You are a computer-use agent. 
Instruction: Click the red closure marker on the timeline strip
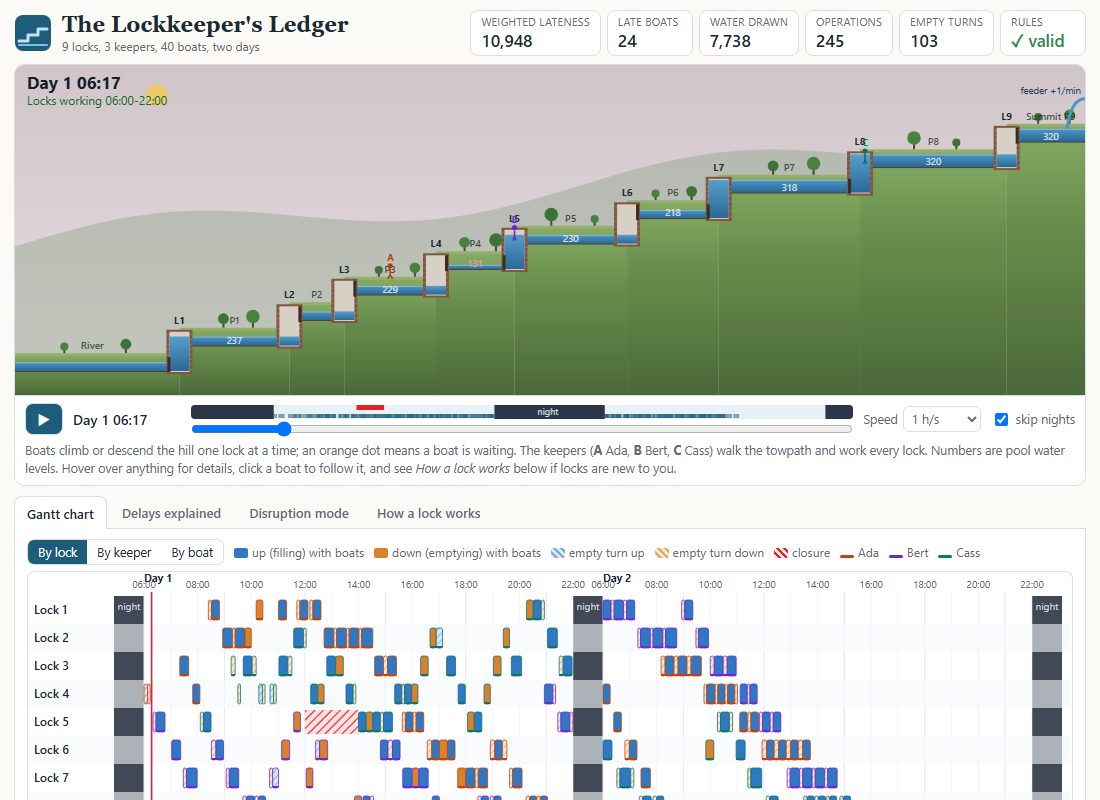click(370, 408)
